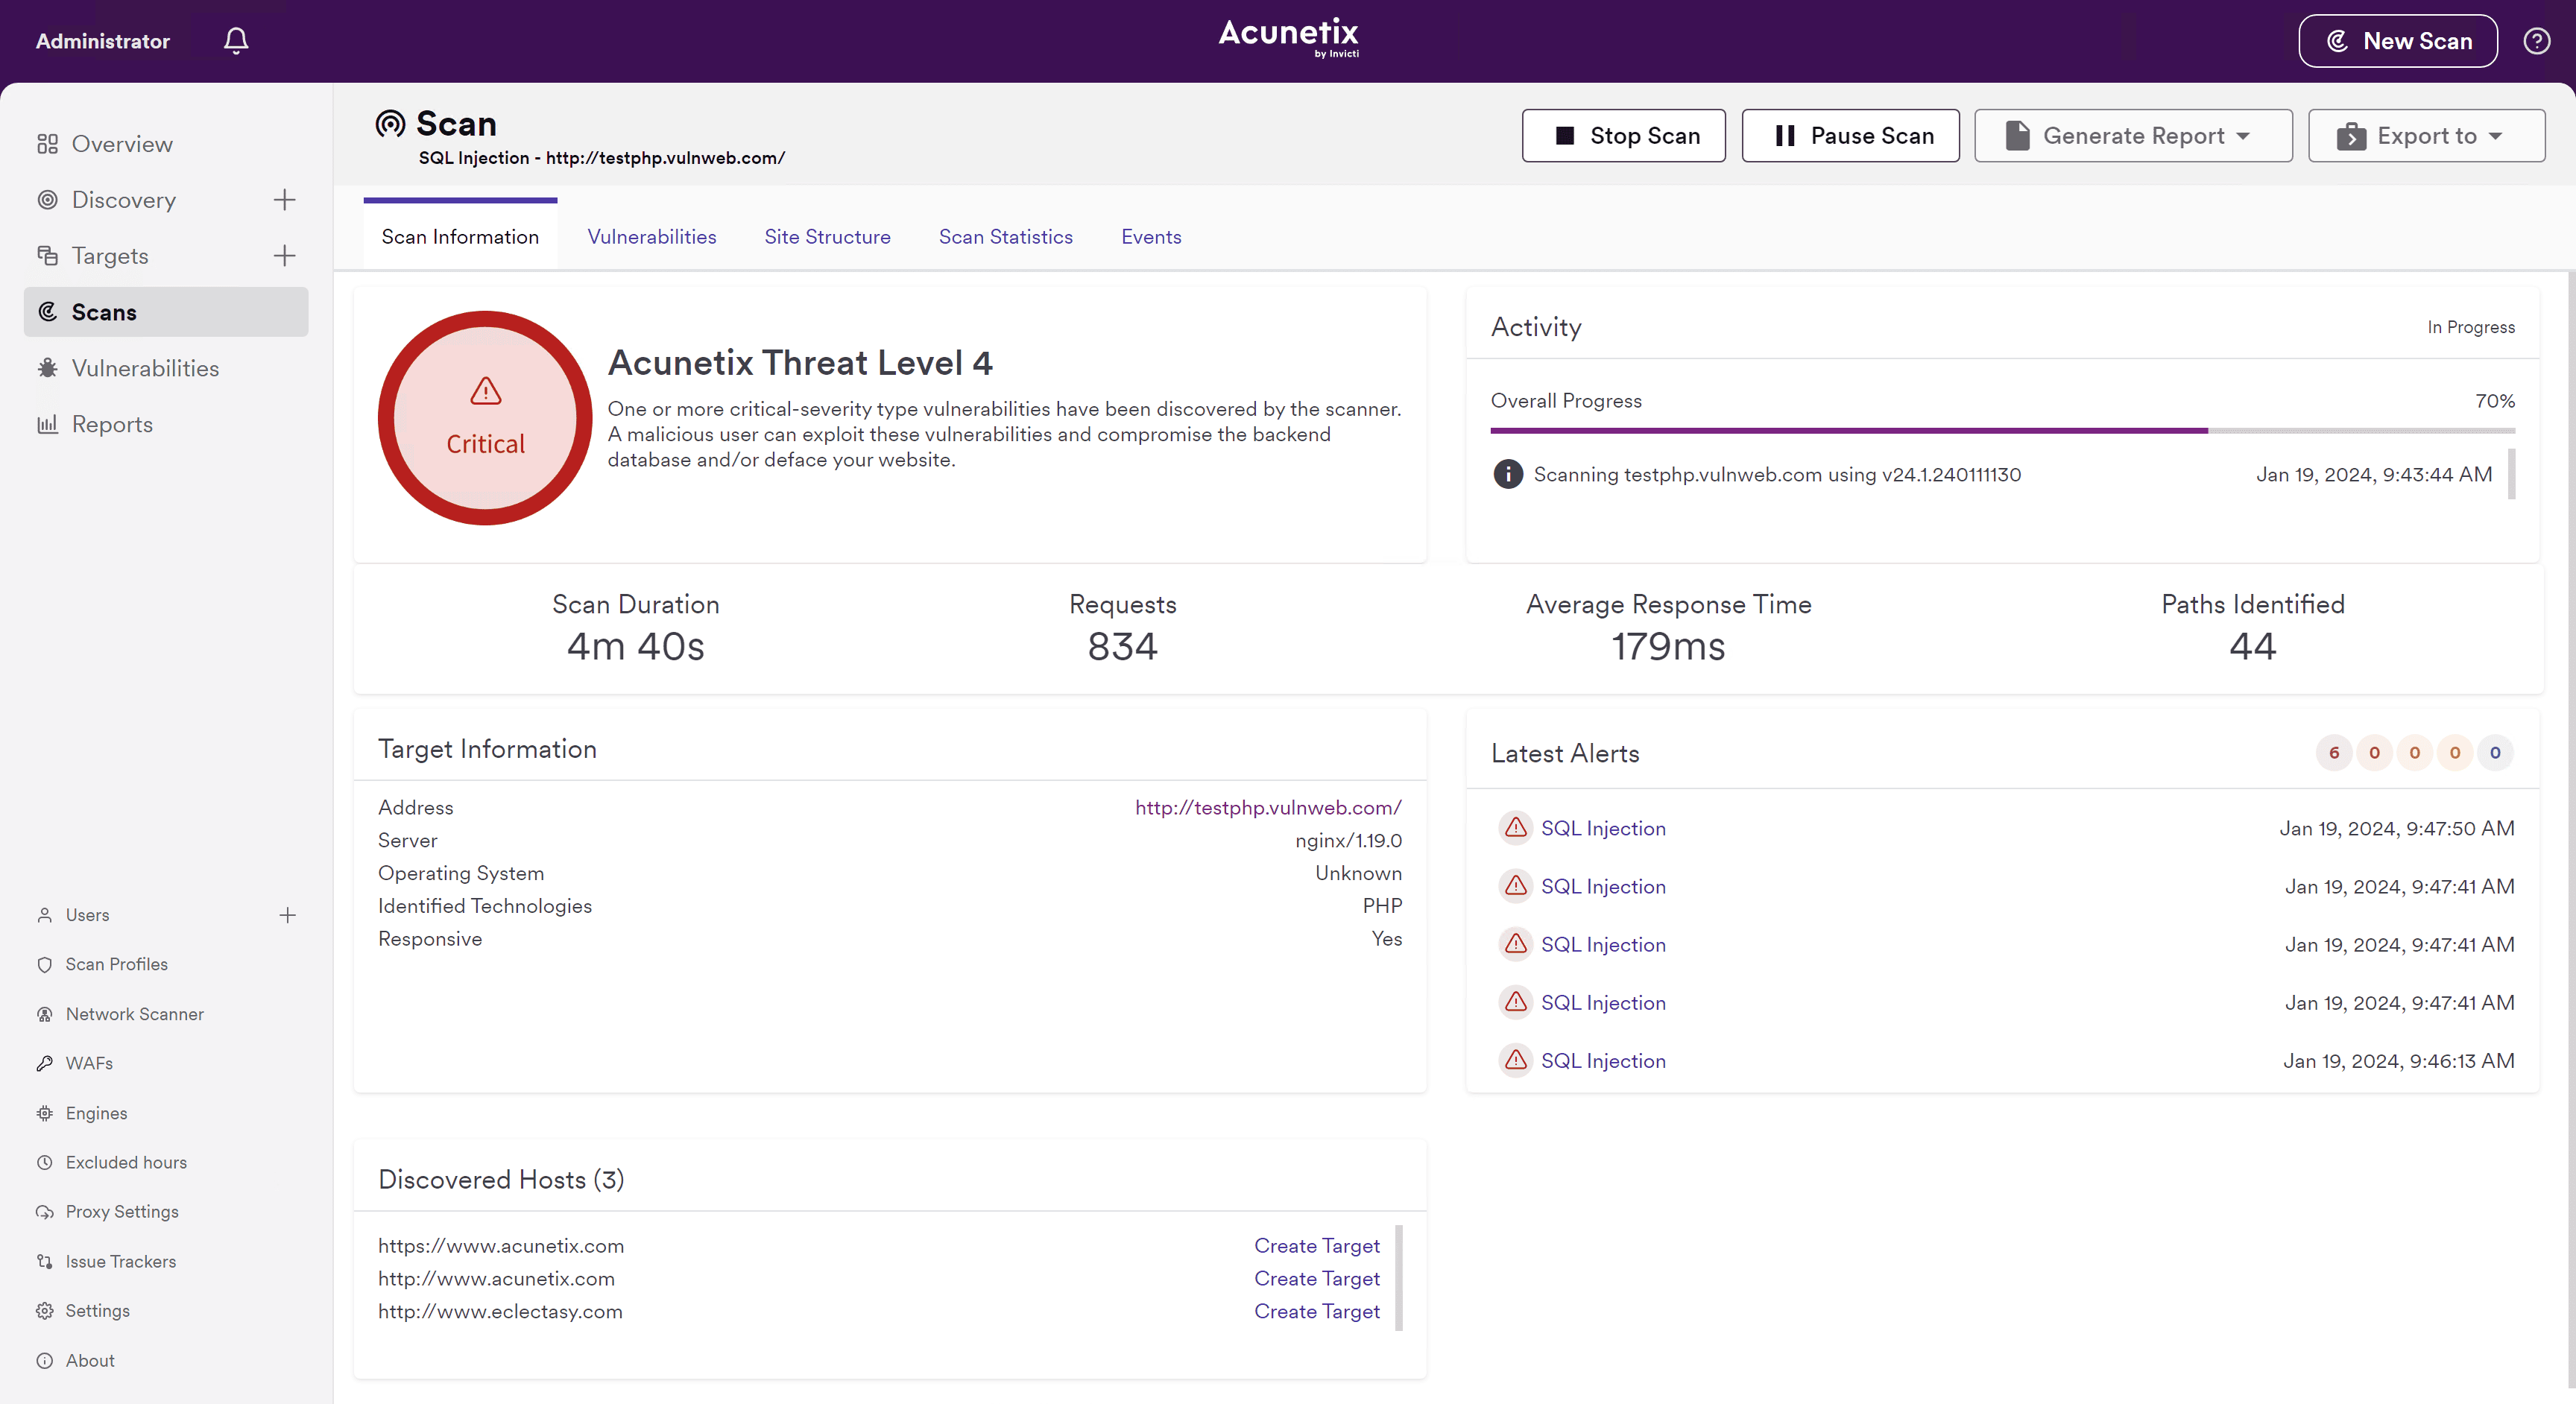Switch to the Site Structure tab
The height and width of the screenshot is (1404, 2576).
click(827, 237)
